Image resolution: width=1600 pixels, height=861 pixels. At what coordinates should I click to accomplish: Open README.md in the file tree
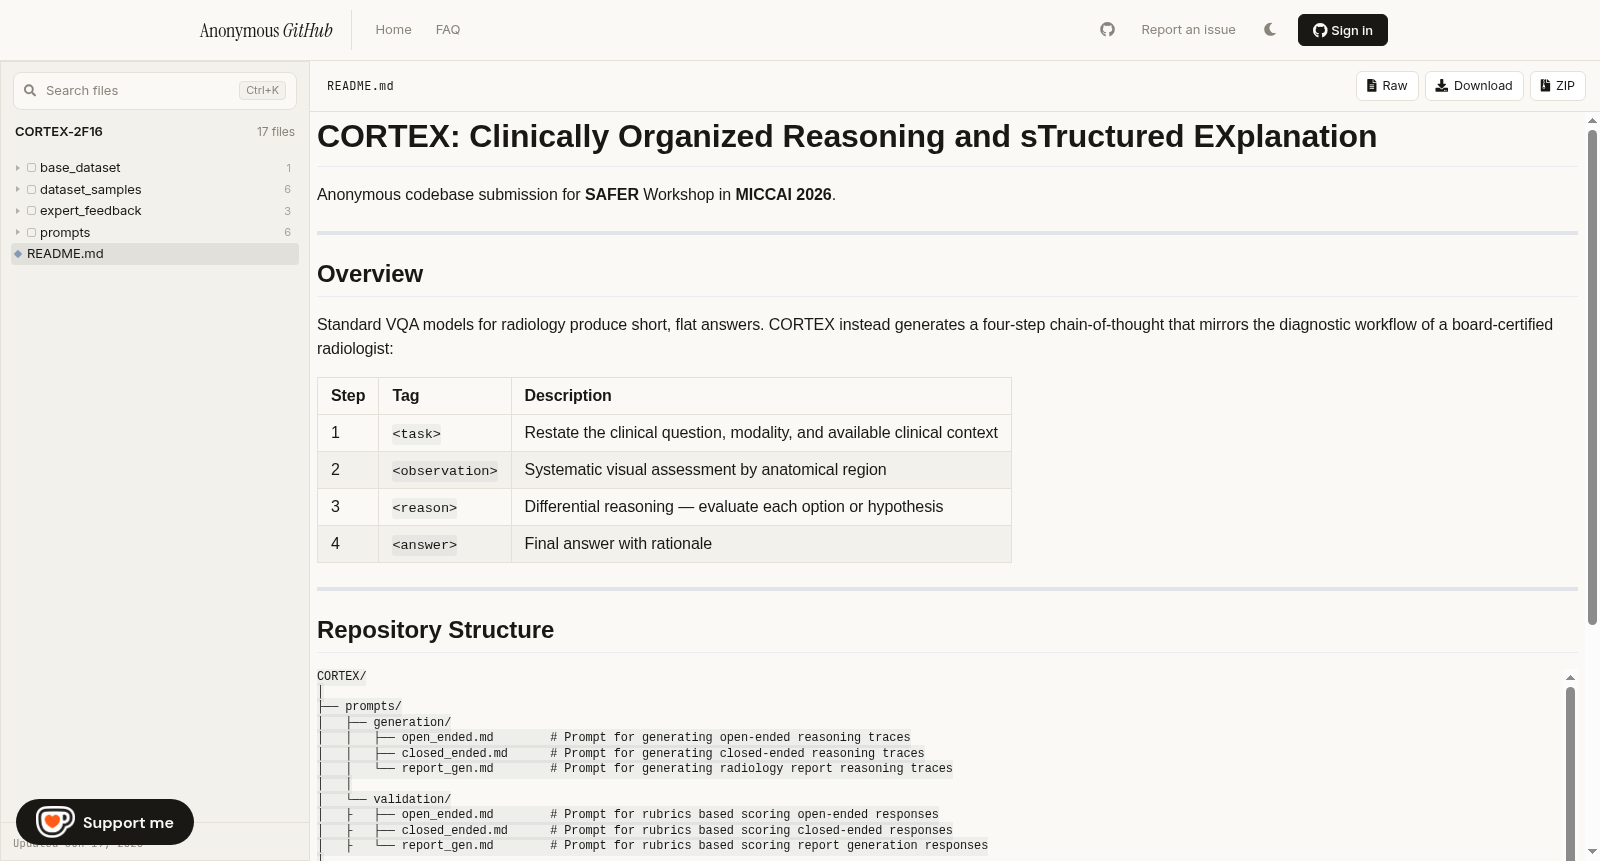pos(155,254)
